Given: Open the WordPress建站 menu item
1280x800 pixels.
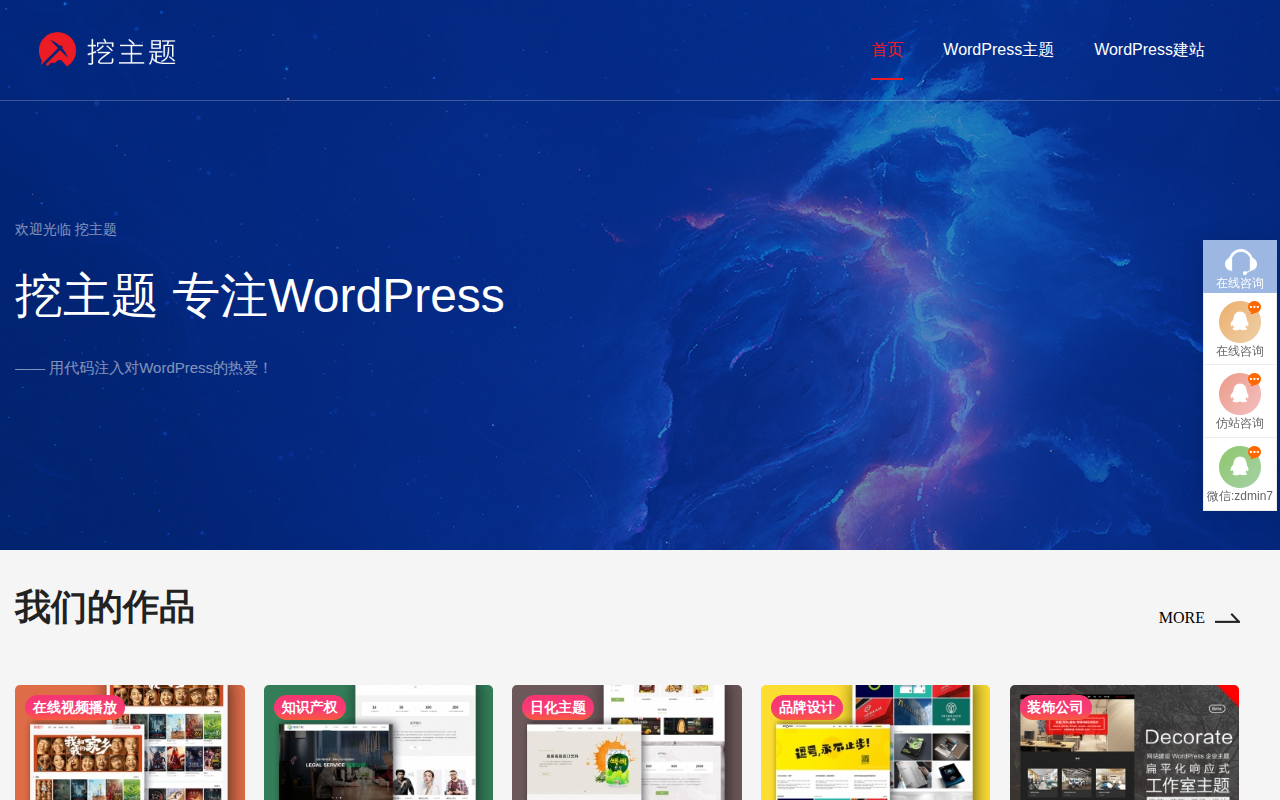Looking at the screenshot, I should tap(1149, 50).
